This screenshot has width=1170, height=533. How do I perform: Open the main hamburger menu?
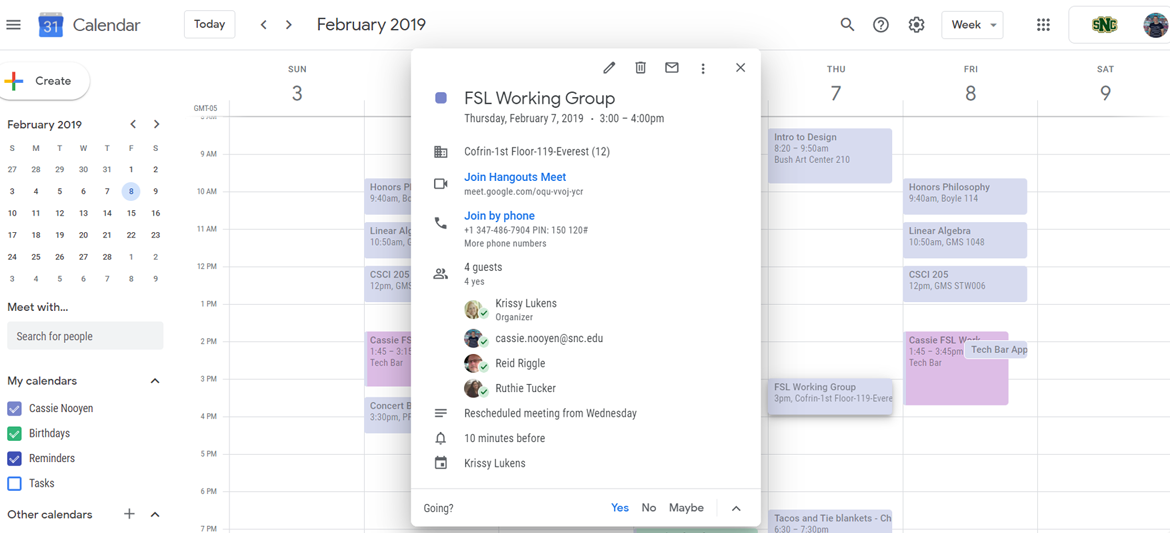[x=14, y=25]
